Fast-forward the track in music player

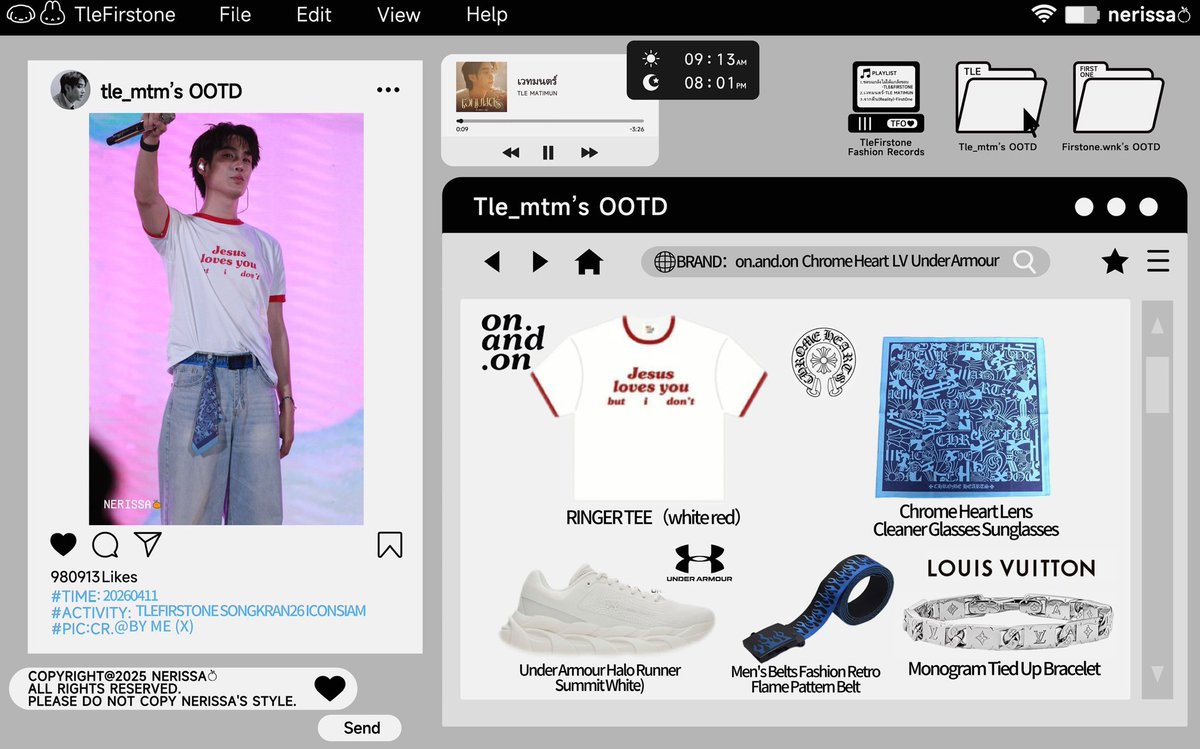pos(589,153)
